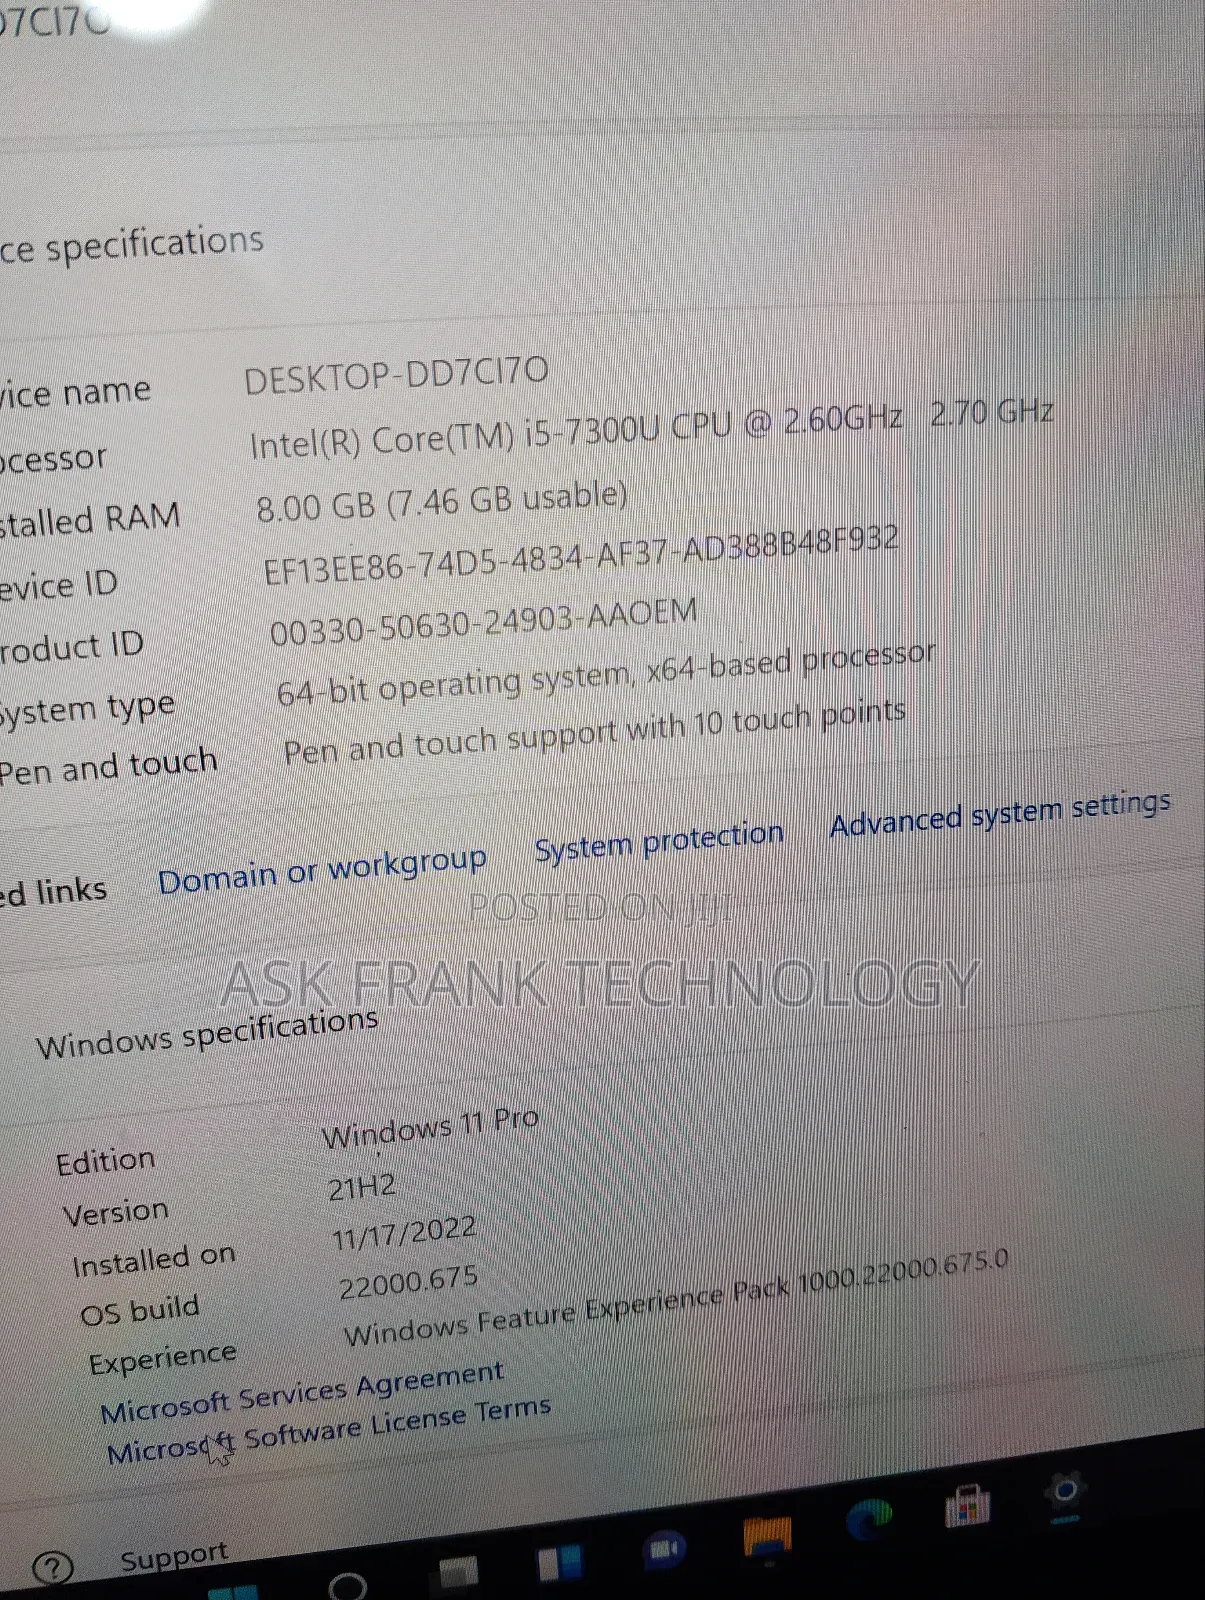Select version value 21H2
This screenshot has height=1600, width=1205.
362,1187
